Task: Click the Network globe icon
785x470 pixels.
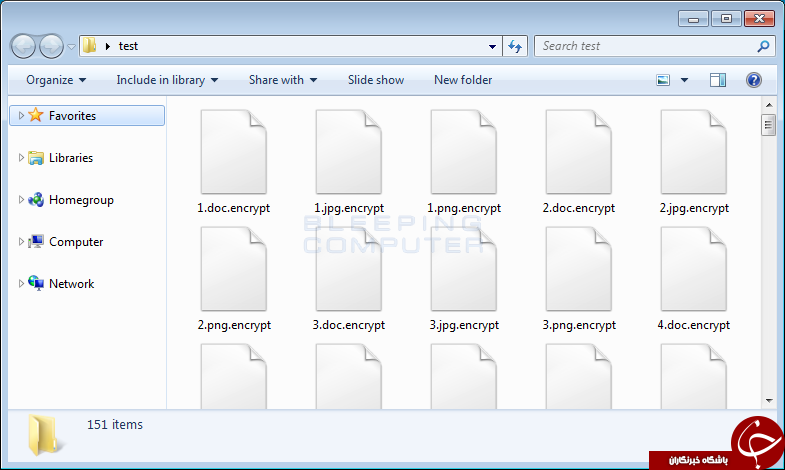Action: 36,283
